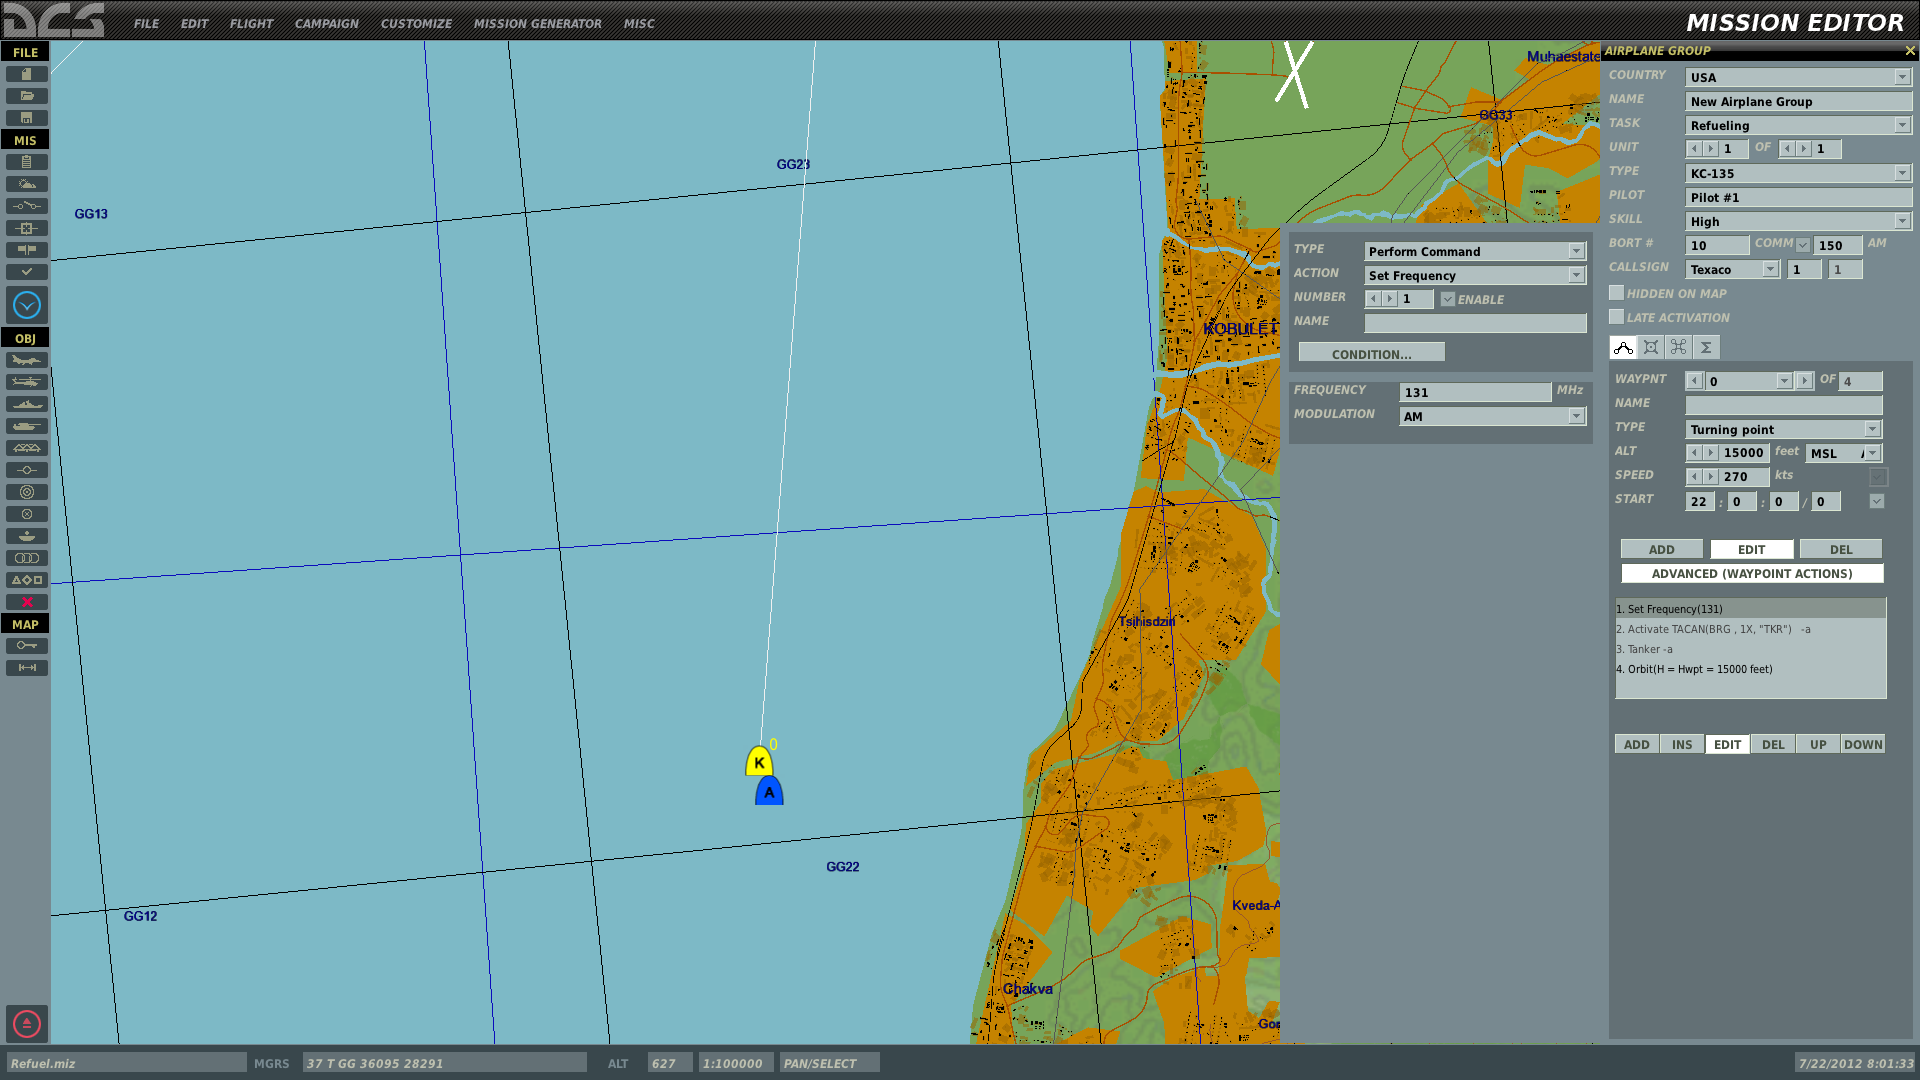Select action 2 Activate TACAN entry

(1750, 629)
